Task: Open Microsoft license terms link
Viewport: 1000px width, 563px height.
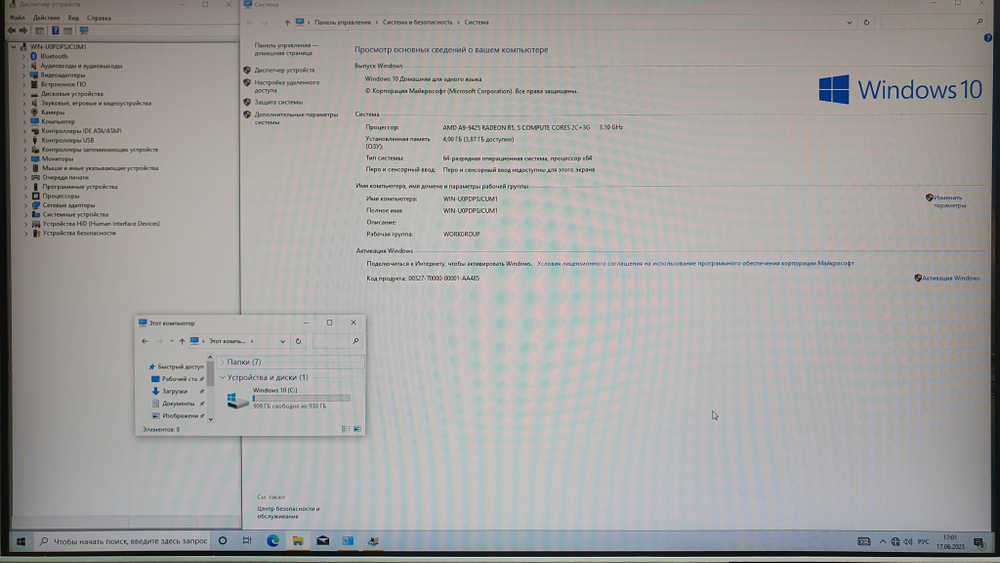Action: (x=695, y=263)
